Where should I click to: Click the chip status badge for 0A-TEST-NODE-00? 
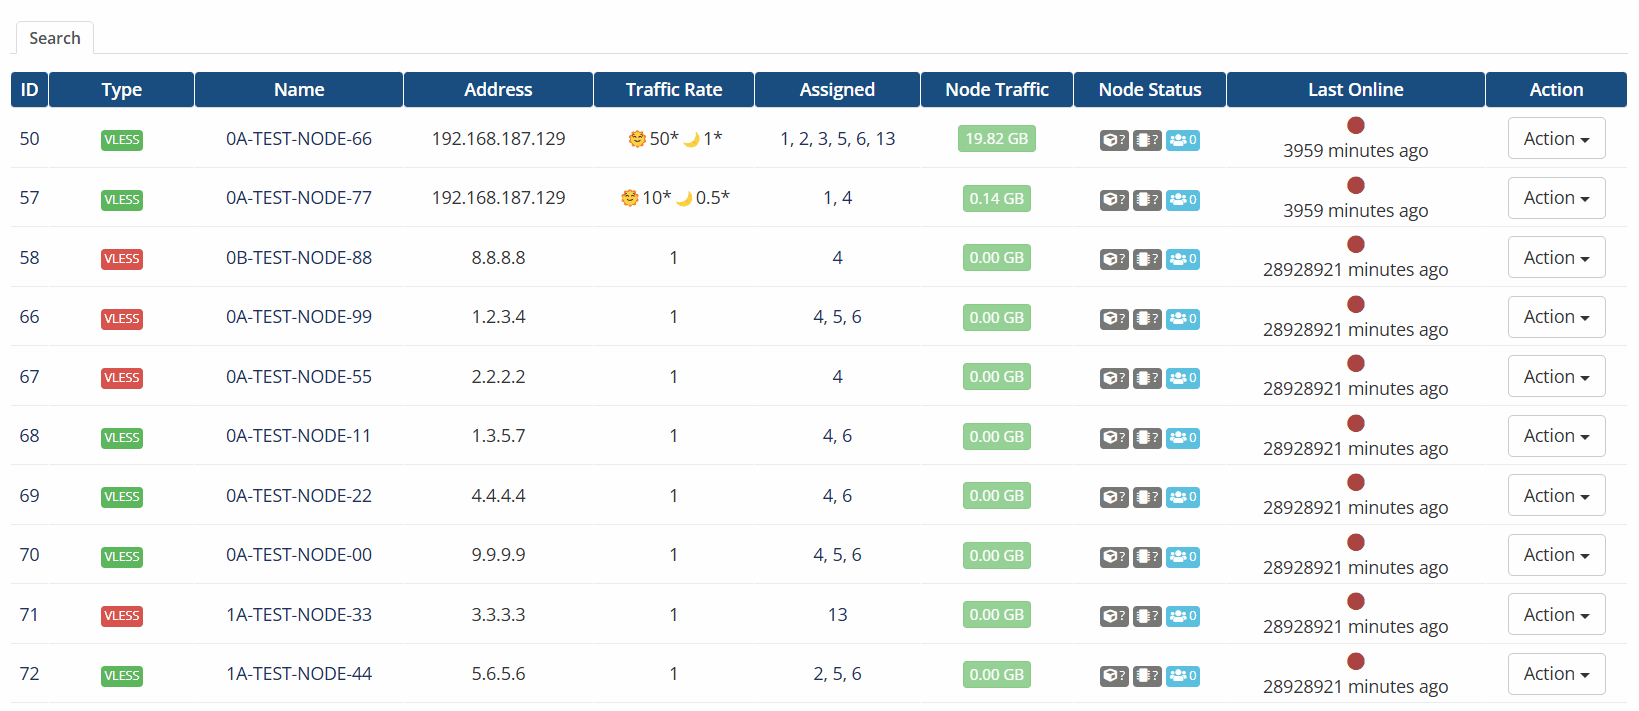[1147, 556]
